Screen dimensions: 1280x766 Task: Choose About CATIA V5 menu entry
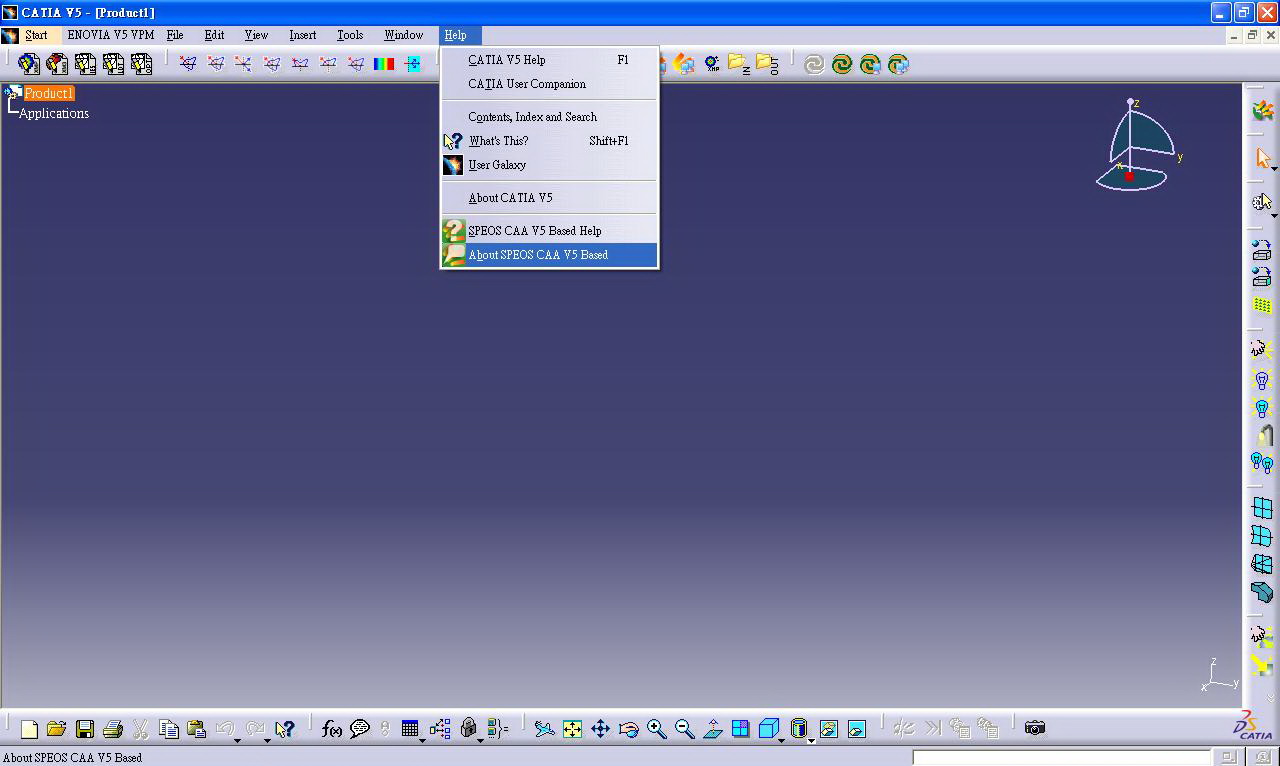tap(549, 198)
